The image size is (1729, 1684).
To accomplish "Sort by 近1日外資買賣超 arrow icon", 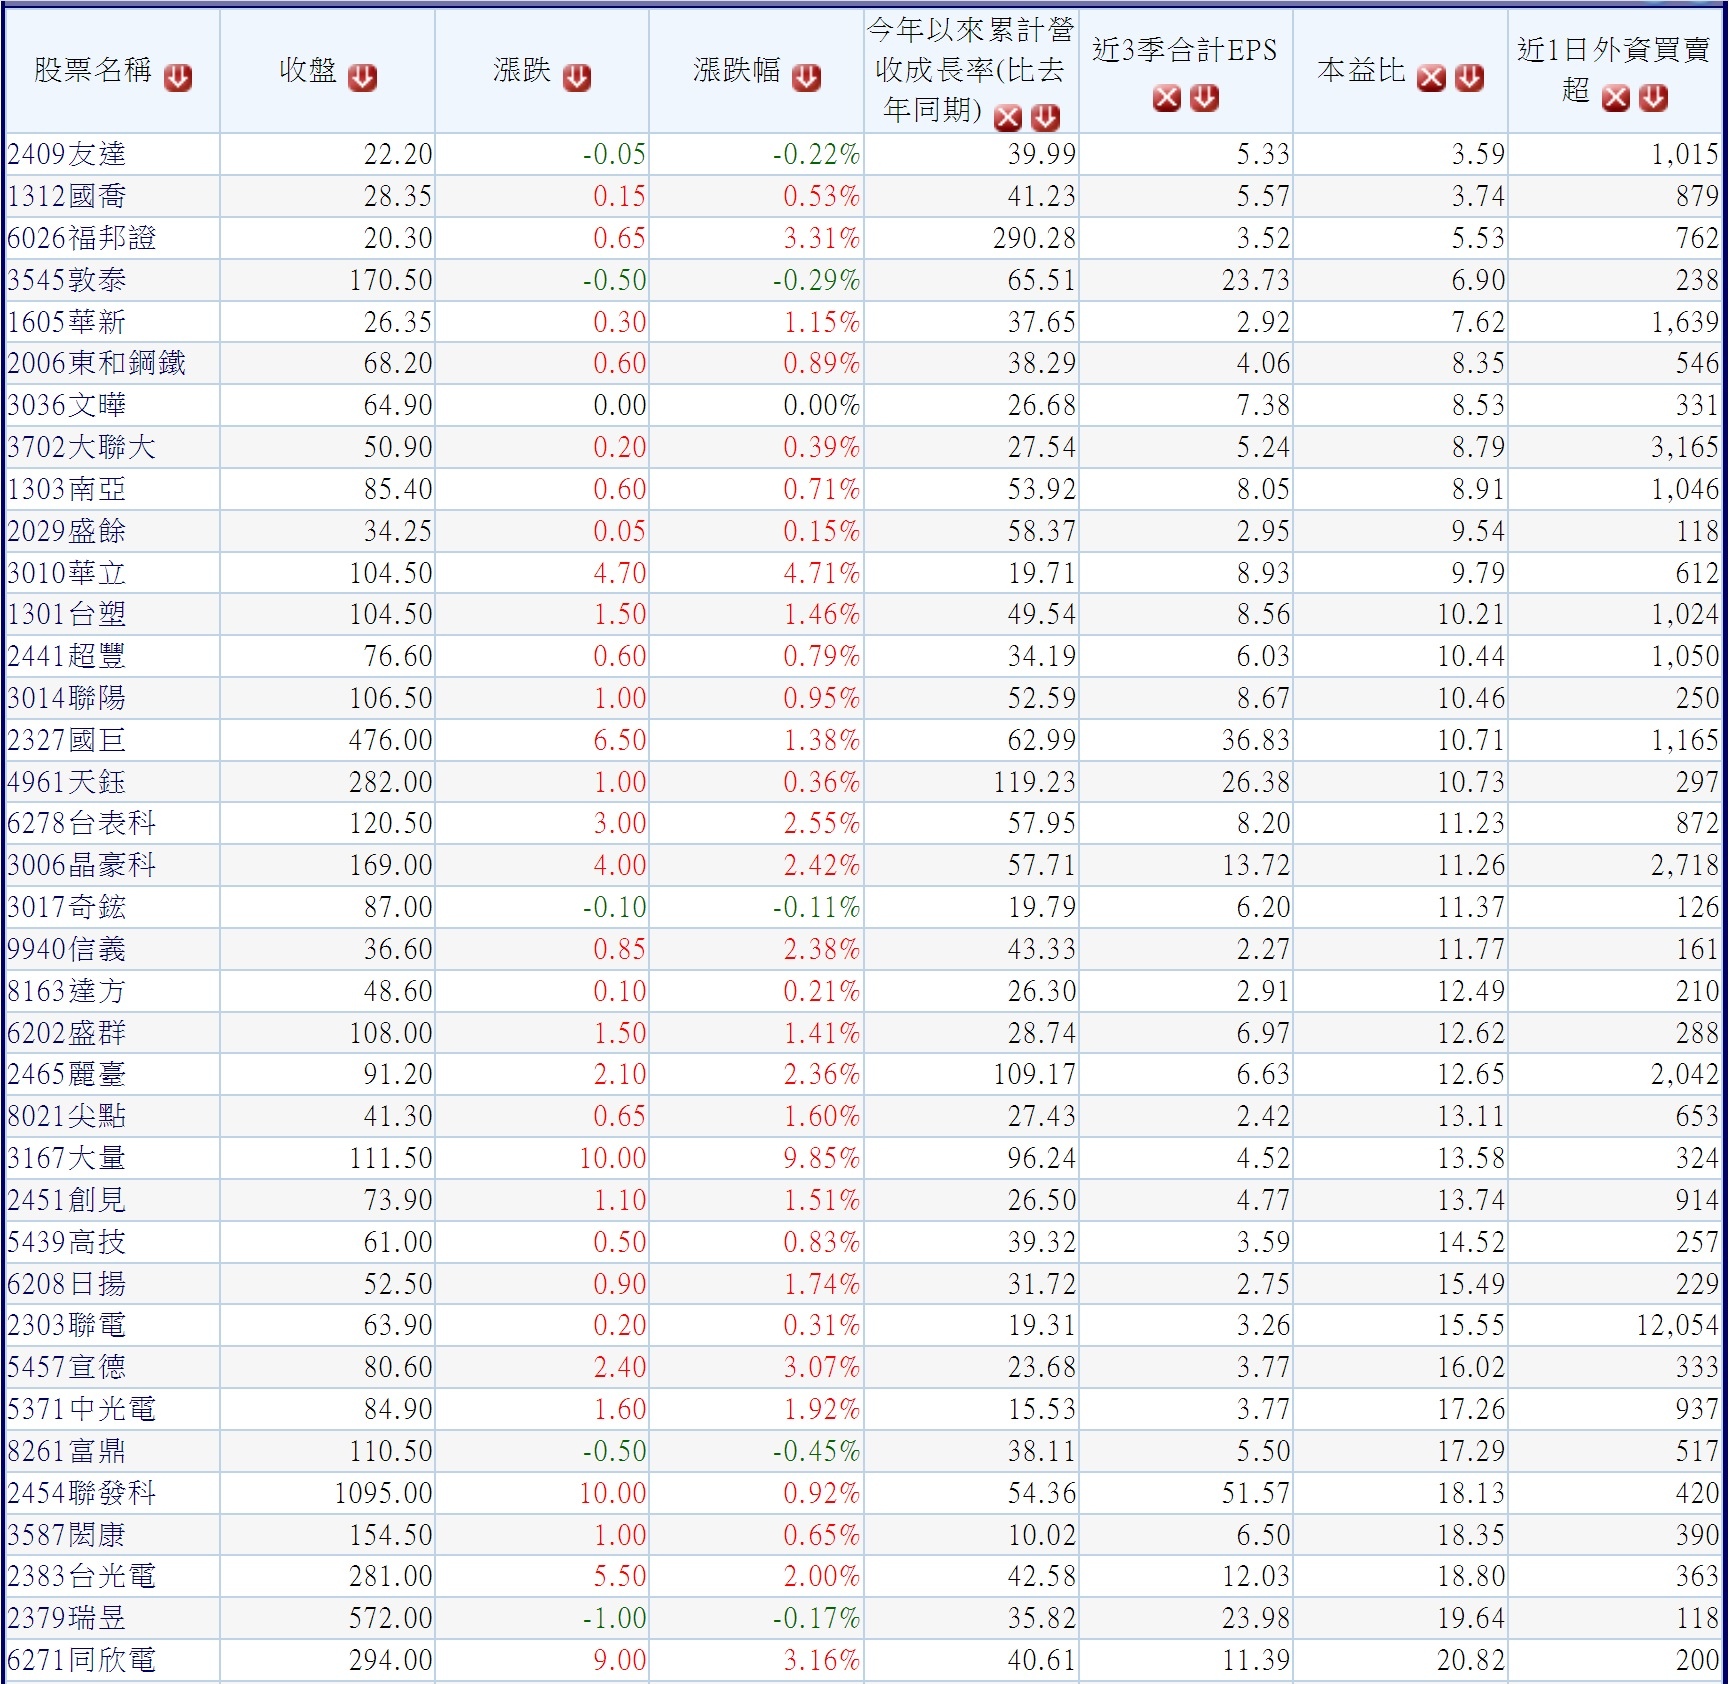I will click(x=1654, y=98).
